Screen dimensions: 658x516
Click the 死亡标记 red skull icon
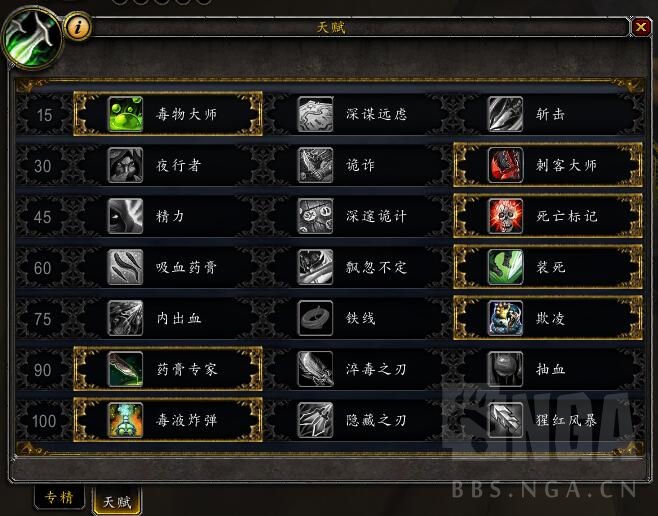click(505, 216)
